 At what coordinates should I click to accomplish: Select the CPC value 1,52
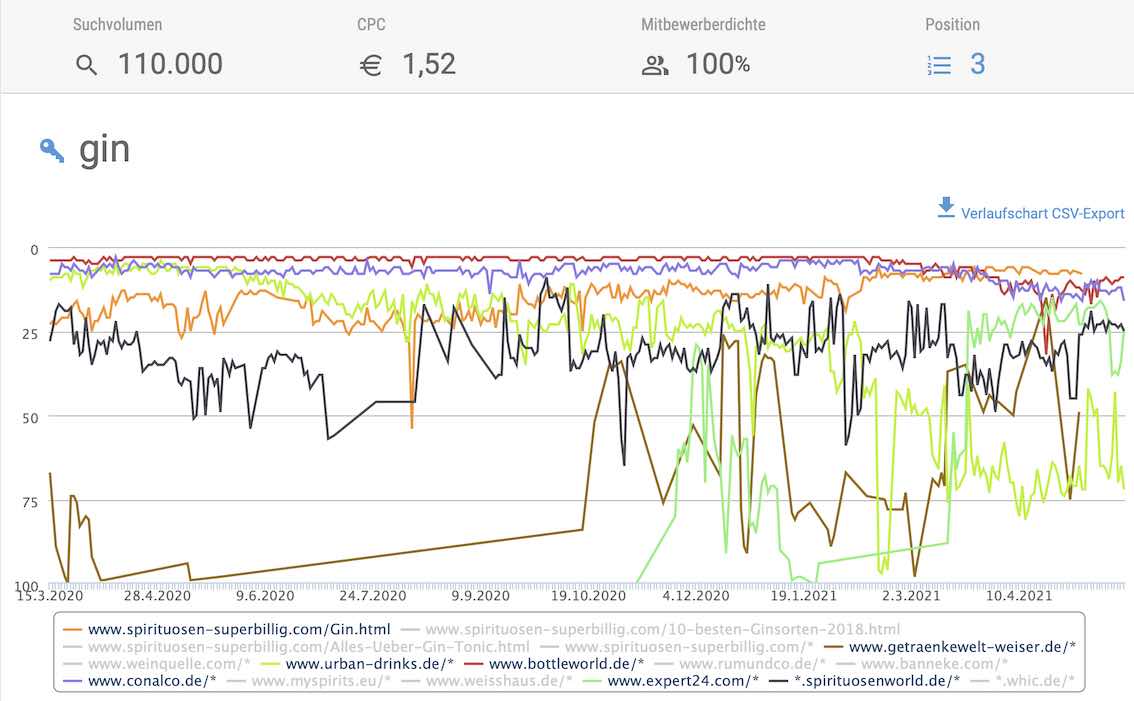pos(429,64)
